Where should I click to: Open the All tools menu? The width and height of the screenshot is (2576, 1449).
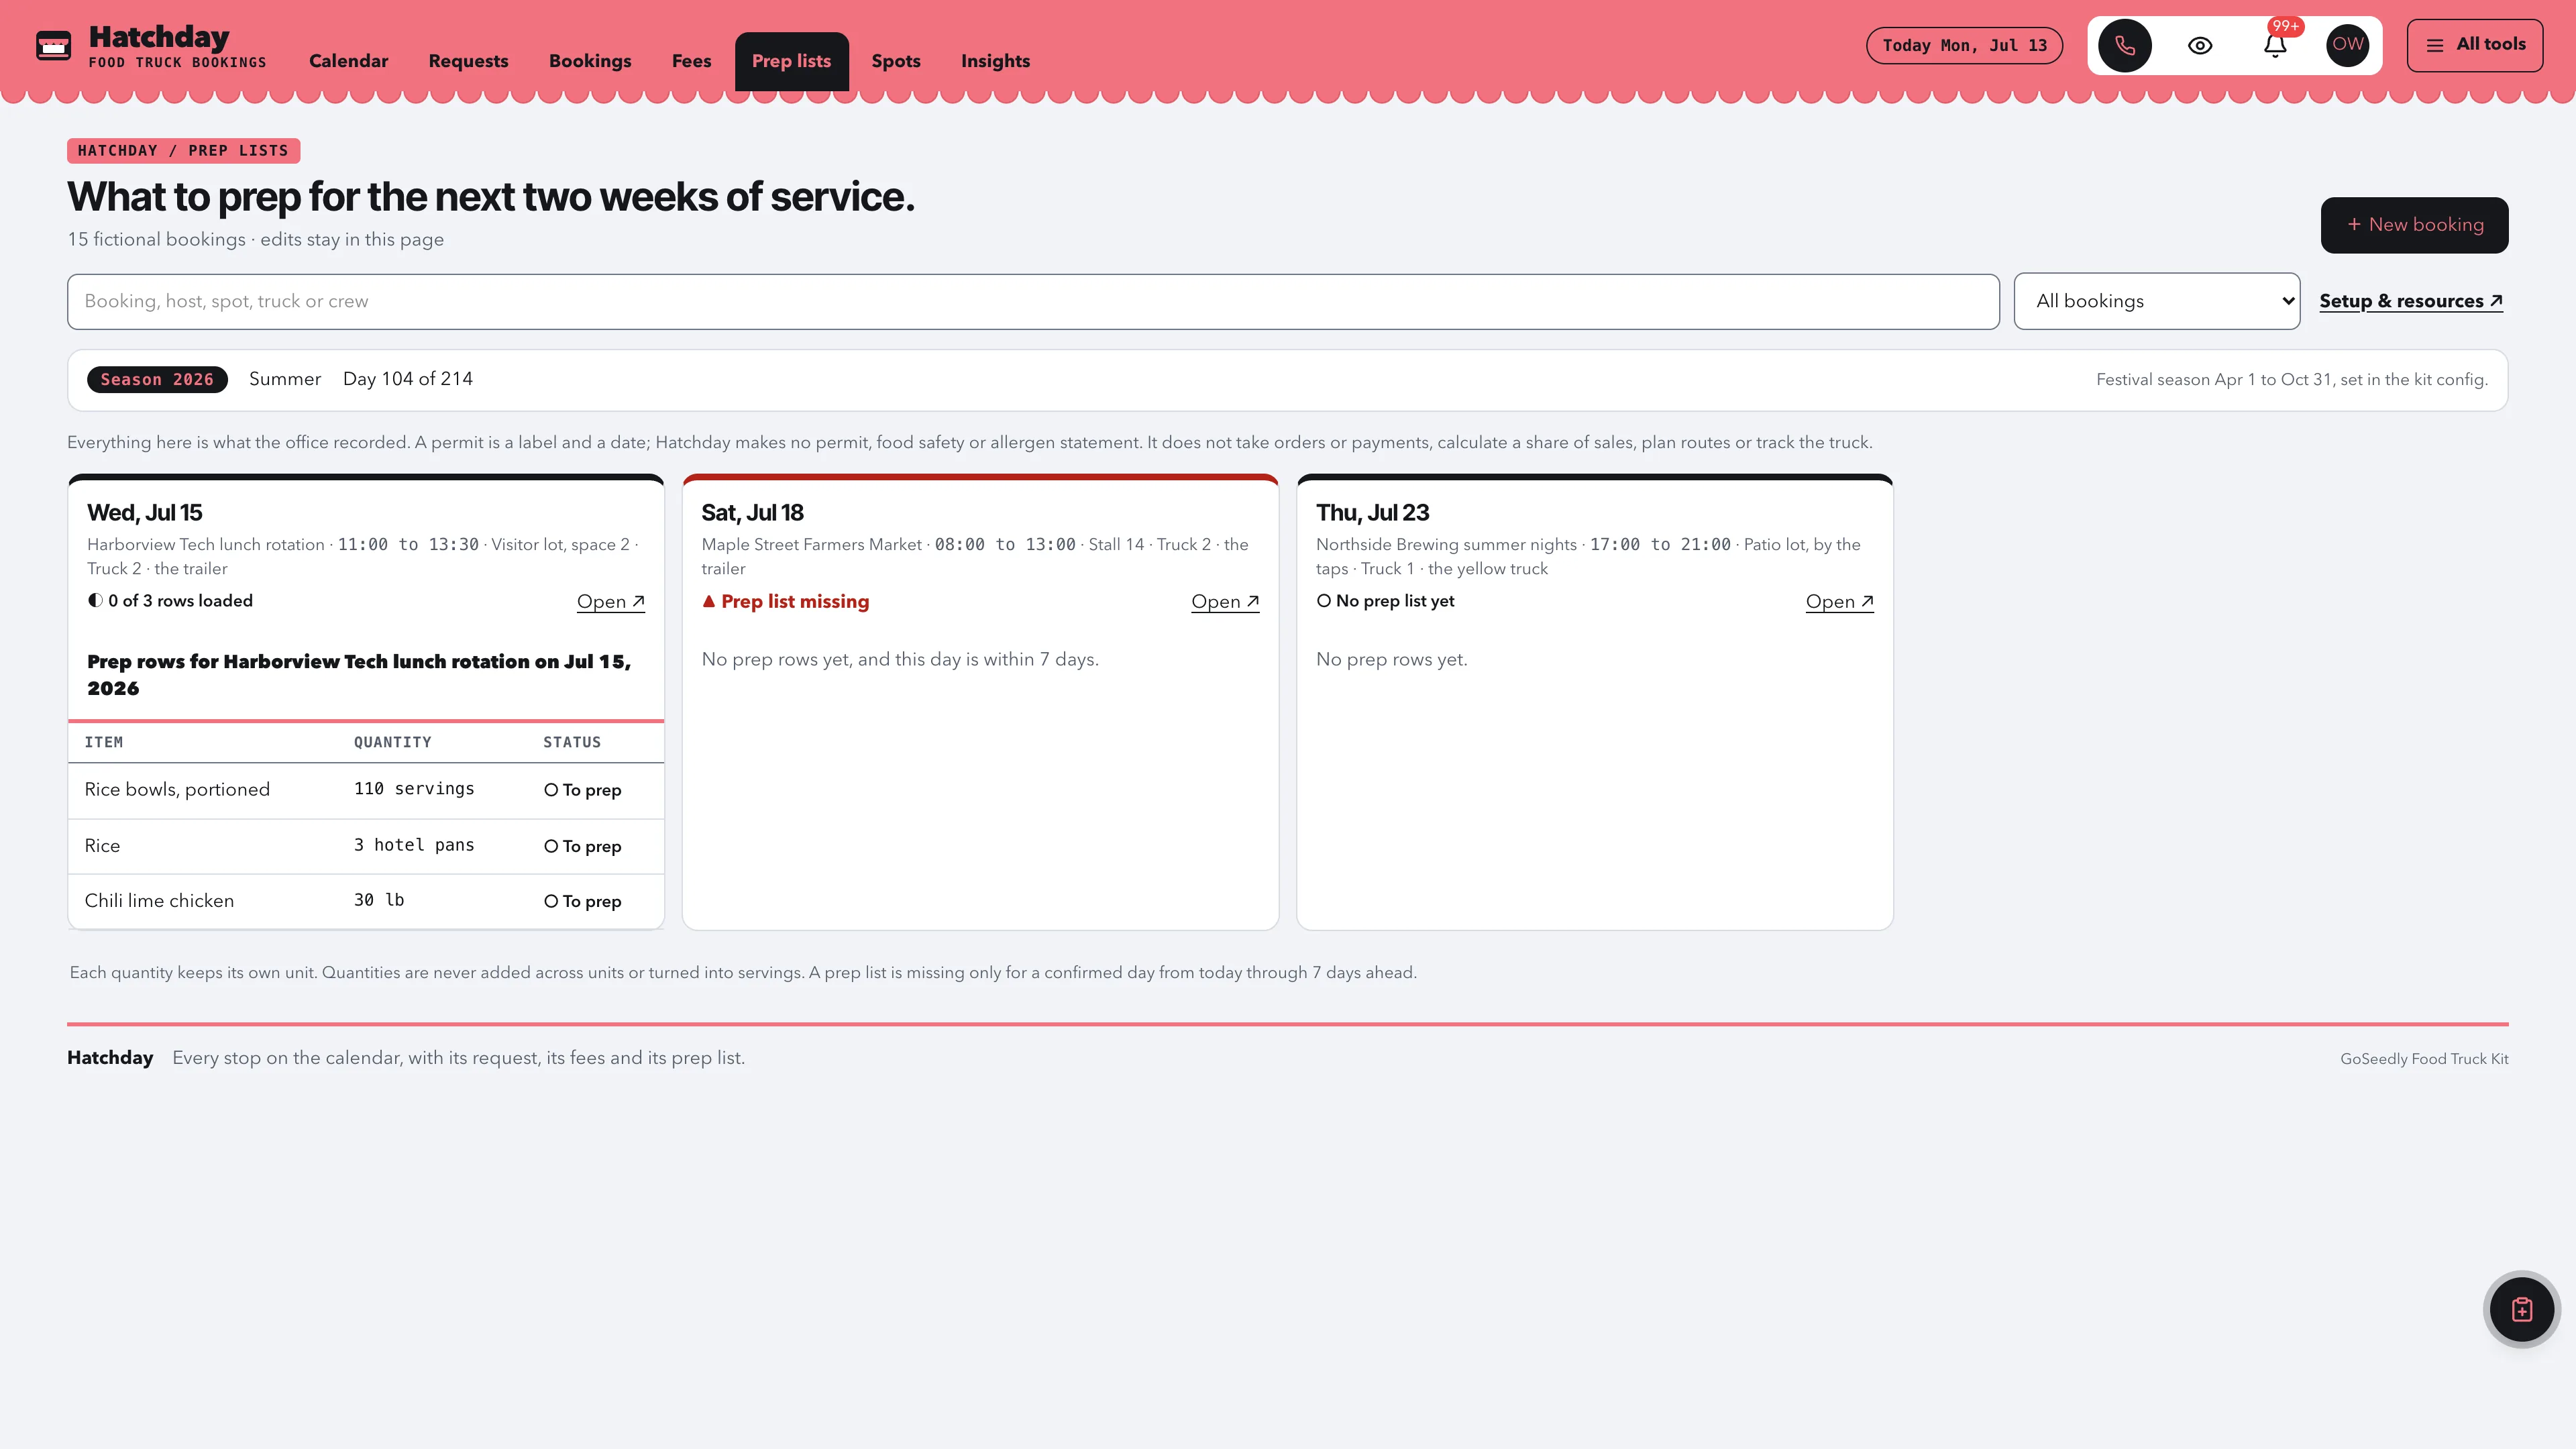coord(2475,45)
